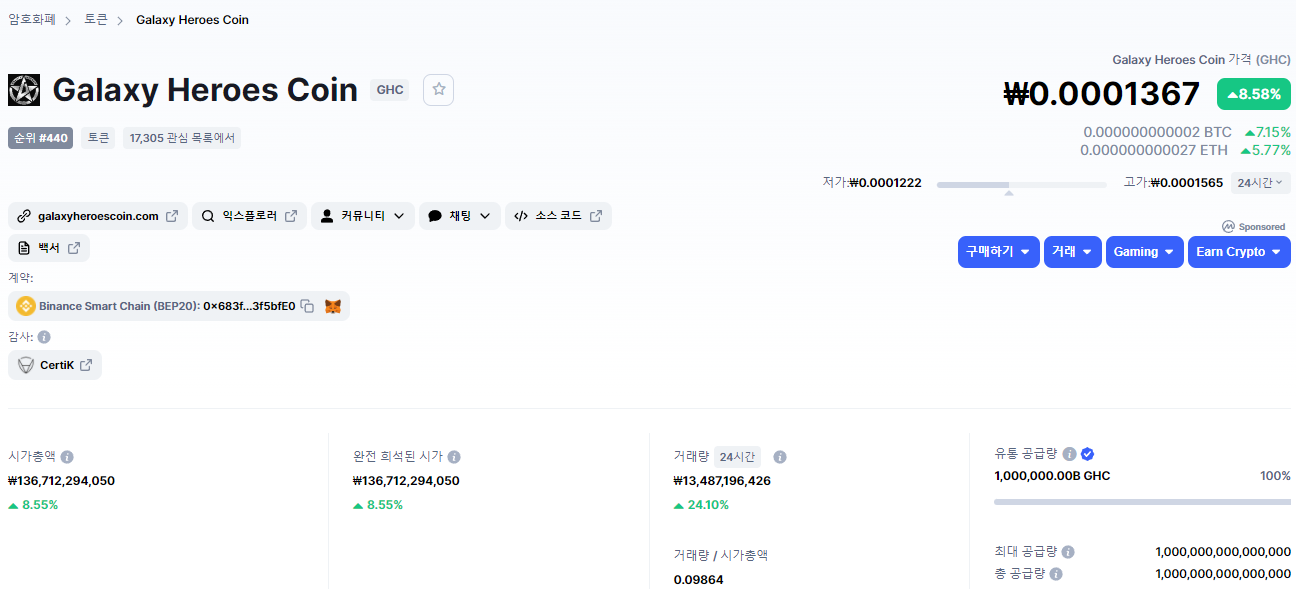
Task: Expand the 채팅 dropdown
Action: (x=459, y=216)
